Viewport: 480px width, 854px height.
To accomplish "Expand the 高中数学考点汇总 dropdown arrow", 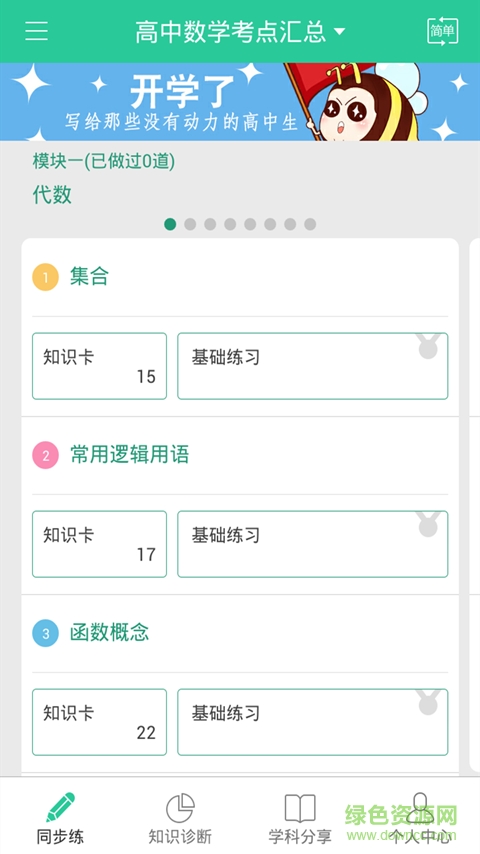I will (339, 32).
